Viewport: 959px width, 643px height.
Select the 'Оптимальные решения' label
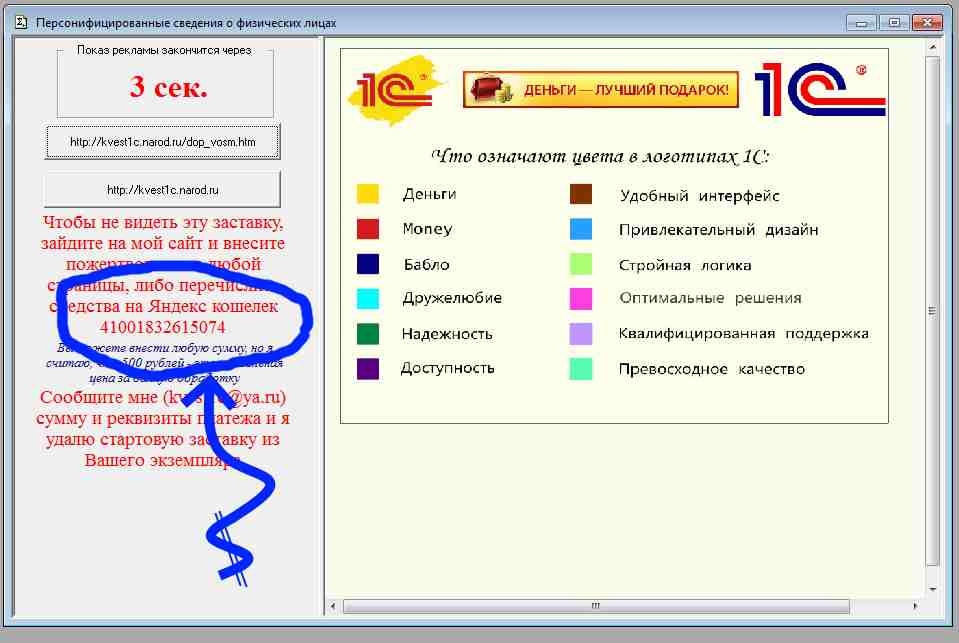(x=710, y=298)
